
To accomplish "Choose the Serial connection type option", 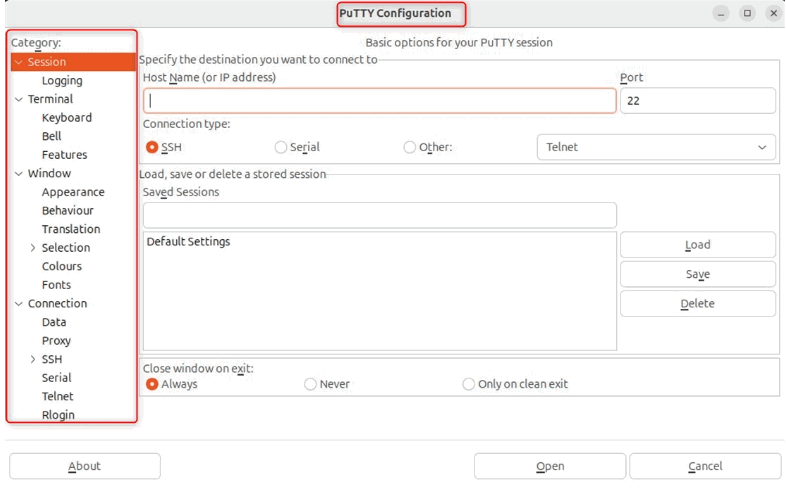I will [281, 147].
